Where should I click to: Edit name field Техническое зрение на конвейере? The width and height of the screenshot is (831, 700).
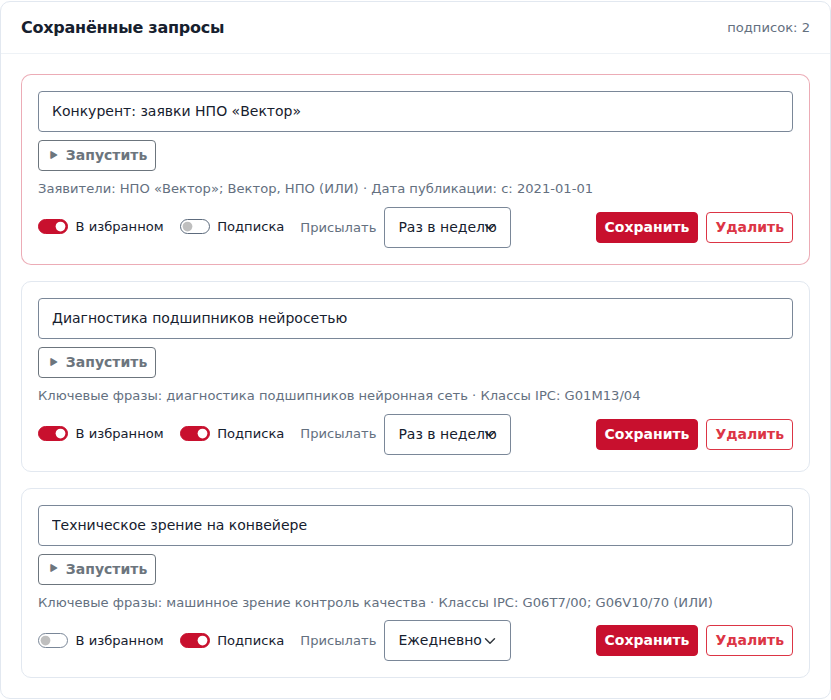pos(416,526)
